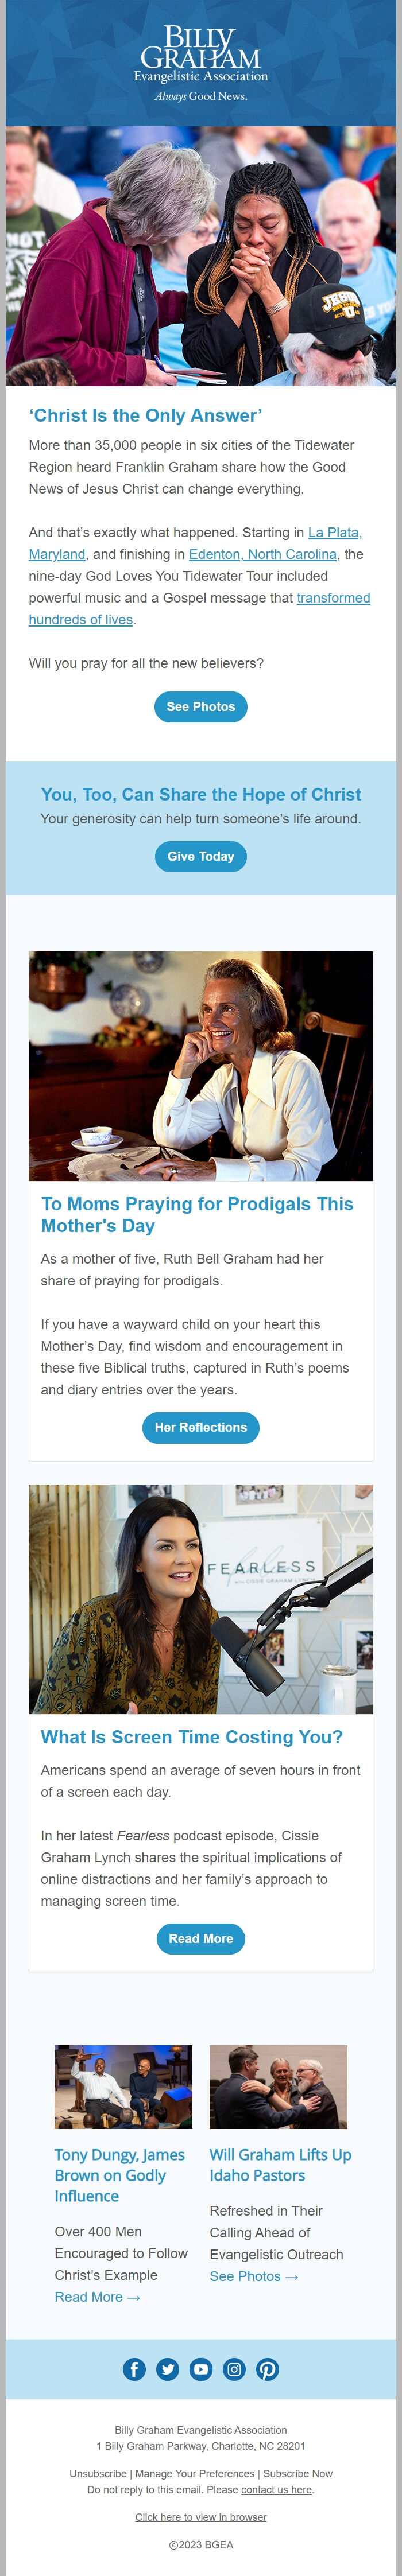Click Read More arrow under Tony Dungy
Viewport: 402px width, 2576px height.
97,2296
